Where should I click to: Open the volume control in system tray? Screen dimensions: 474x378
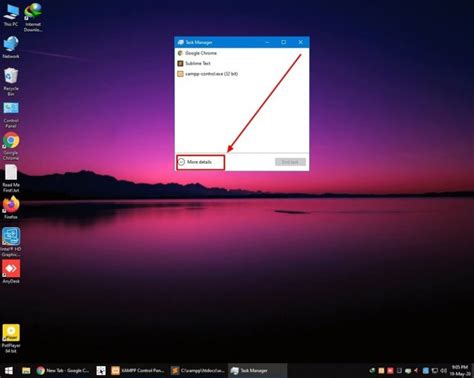click(444, 370)
